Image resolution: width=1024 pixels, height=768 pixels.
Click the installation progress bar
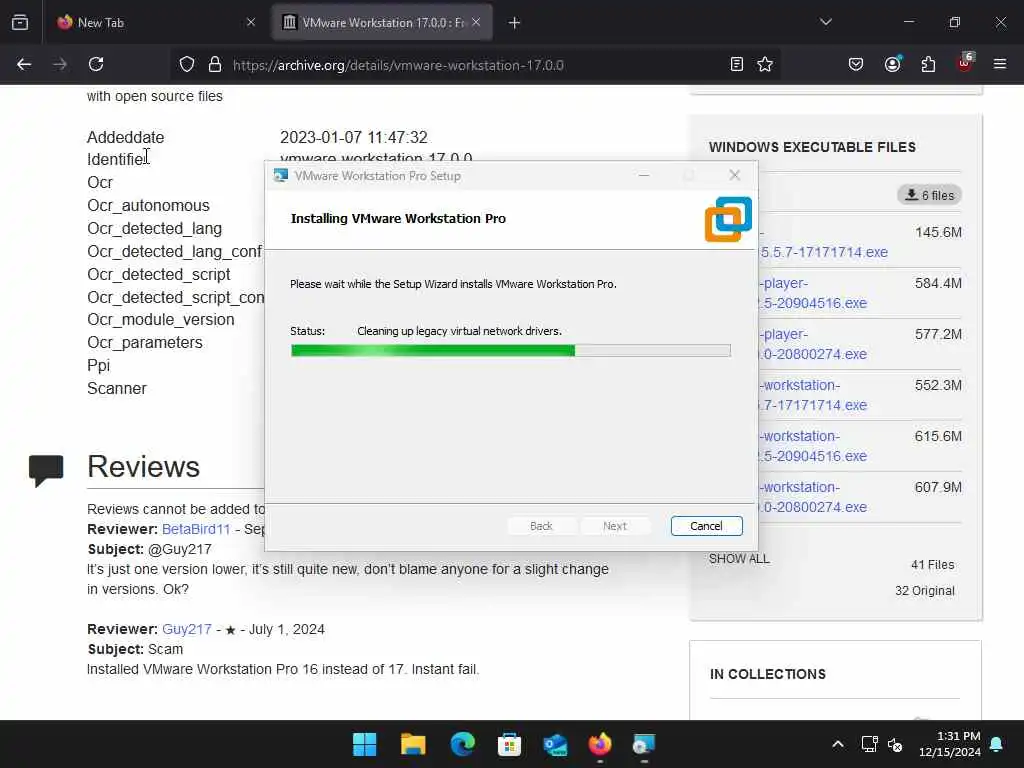coord(511,351)
